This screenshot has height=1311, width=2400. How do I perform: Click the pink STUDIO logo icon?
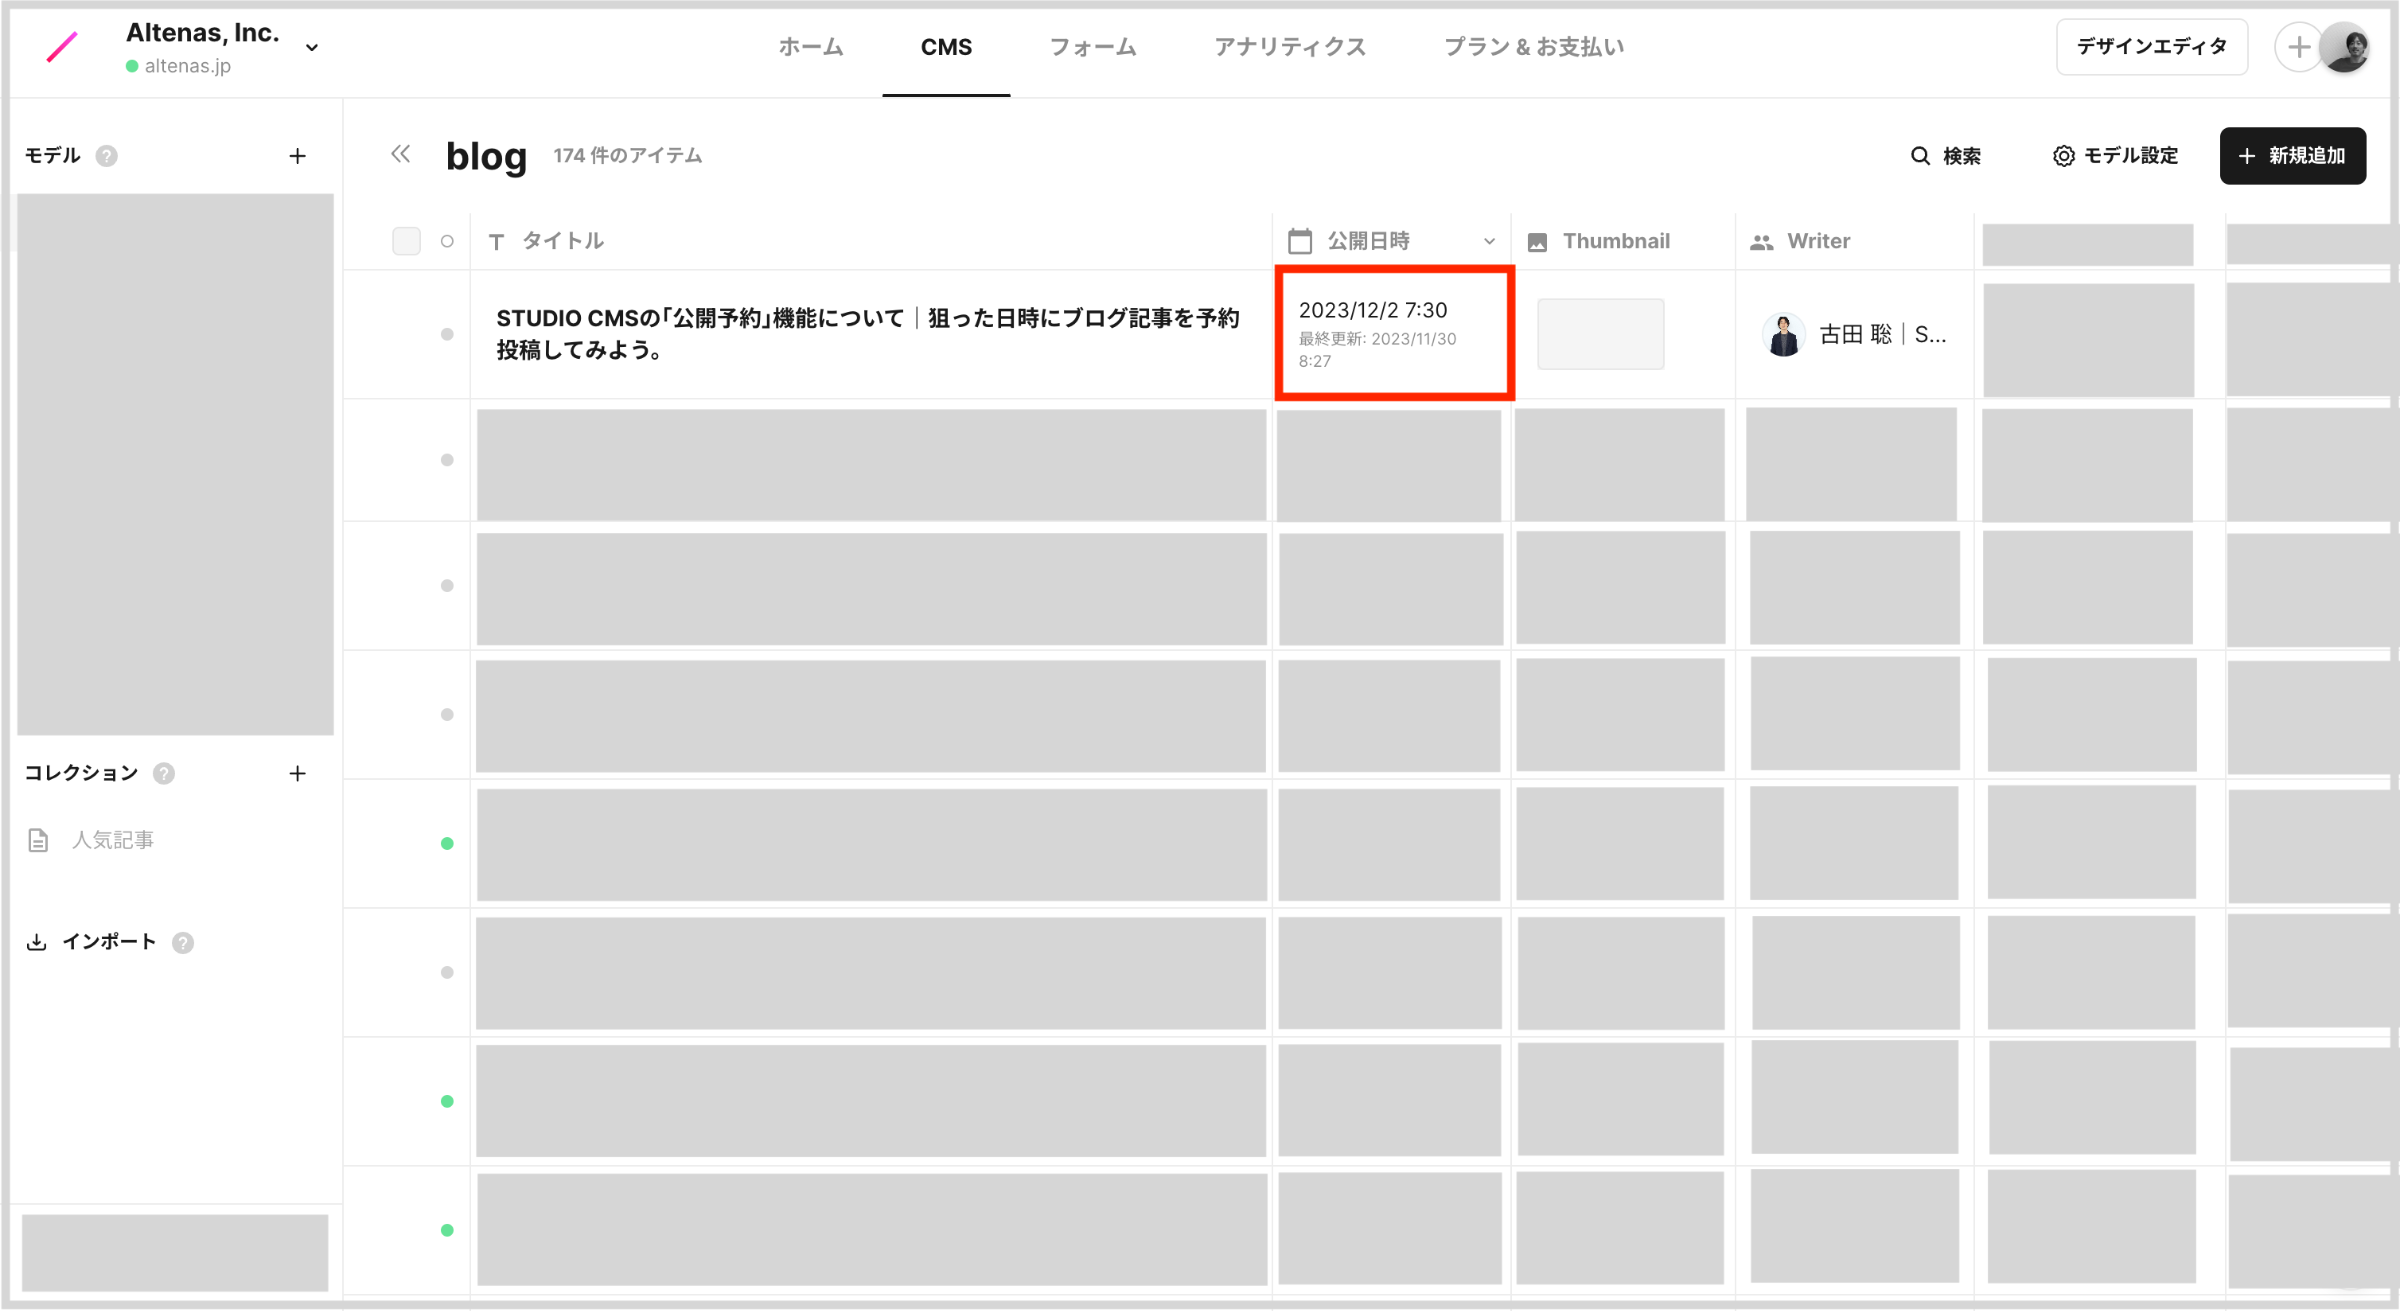[62, 47]
